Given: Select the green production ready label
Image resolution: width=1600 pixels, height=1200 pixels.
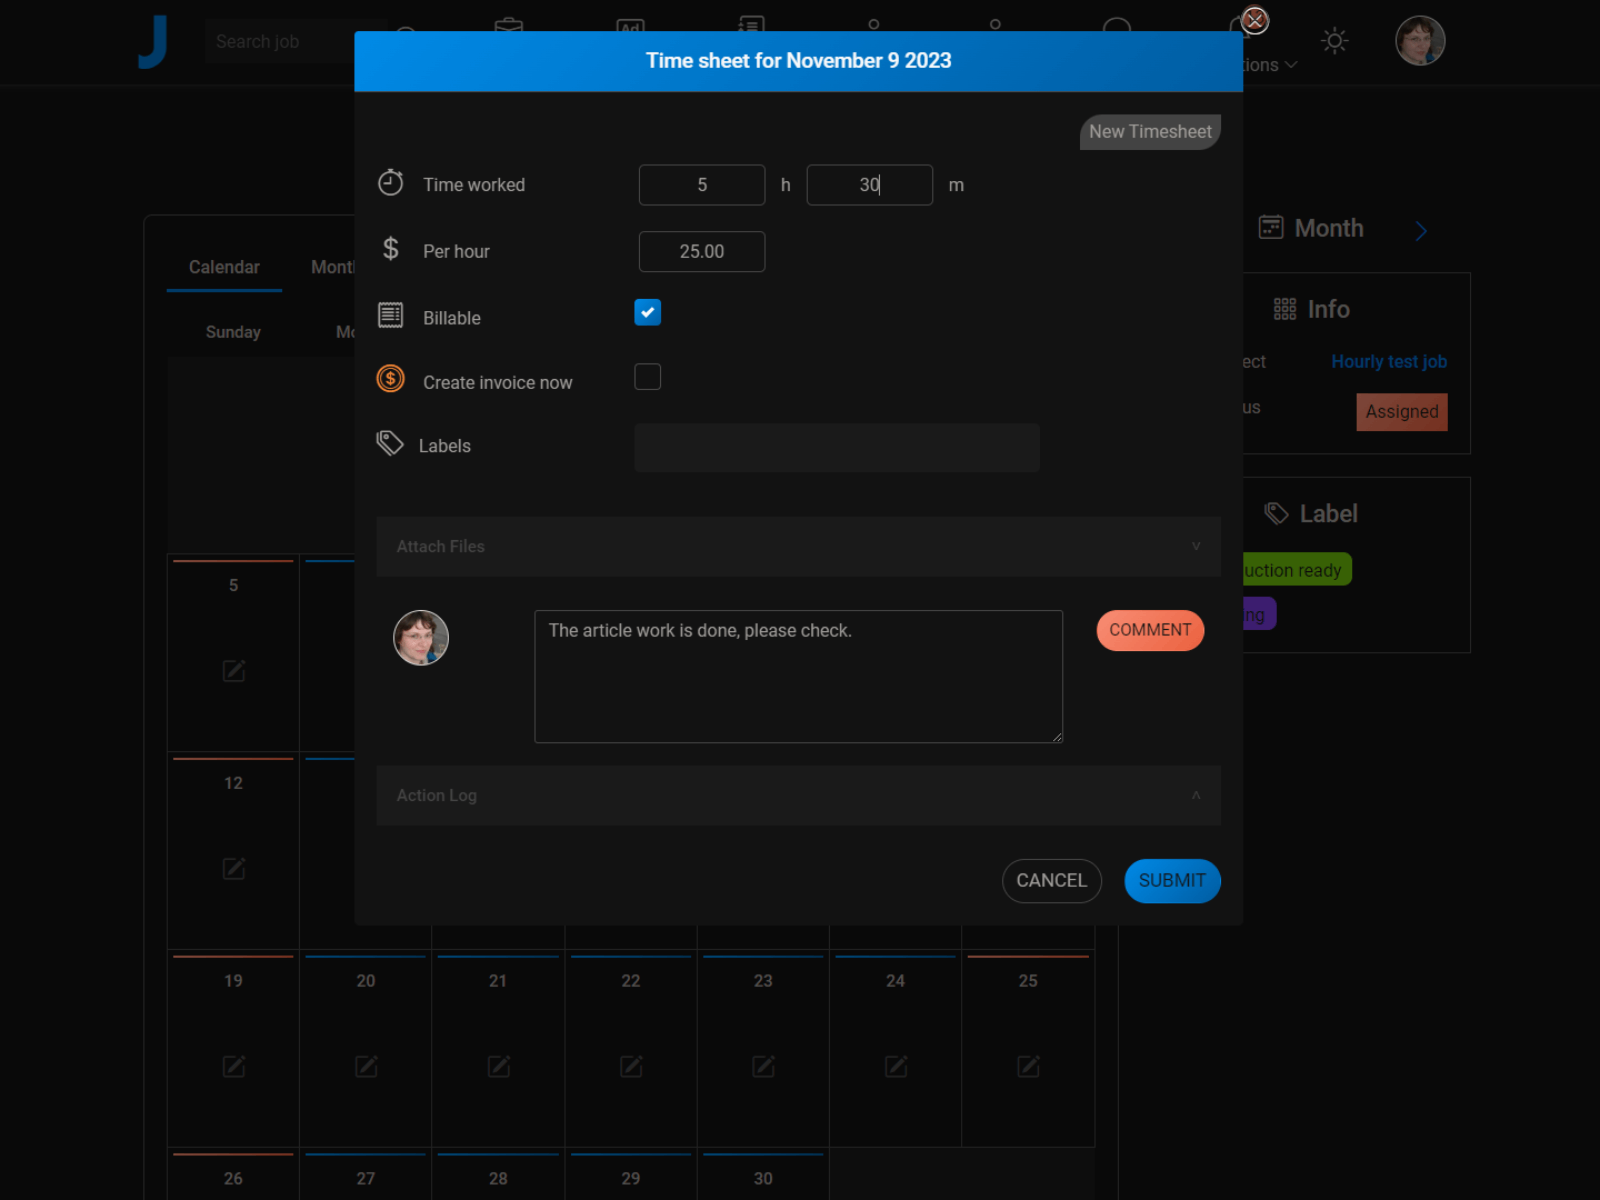Looking at the screenshot, I should click(x=1297, y=570).
